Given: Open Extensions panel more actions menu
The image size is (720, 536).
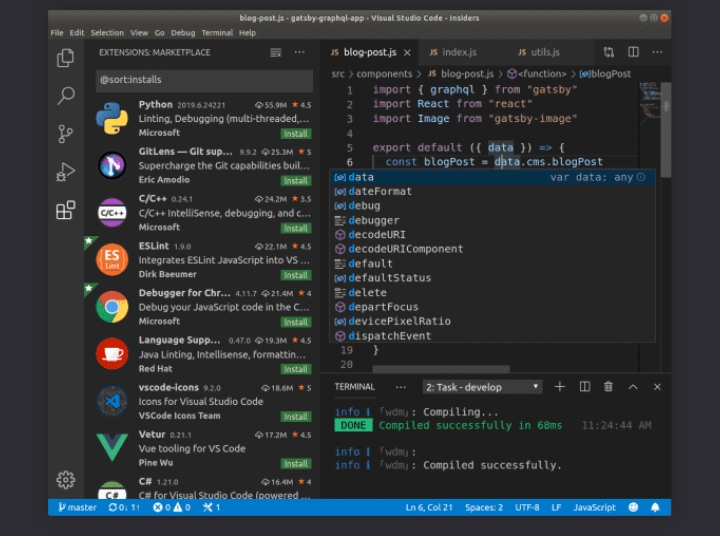Looking at the screenshot, I should [x=299, y=52].
